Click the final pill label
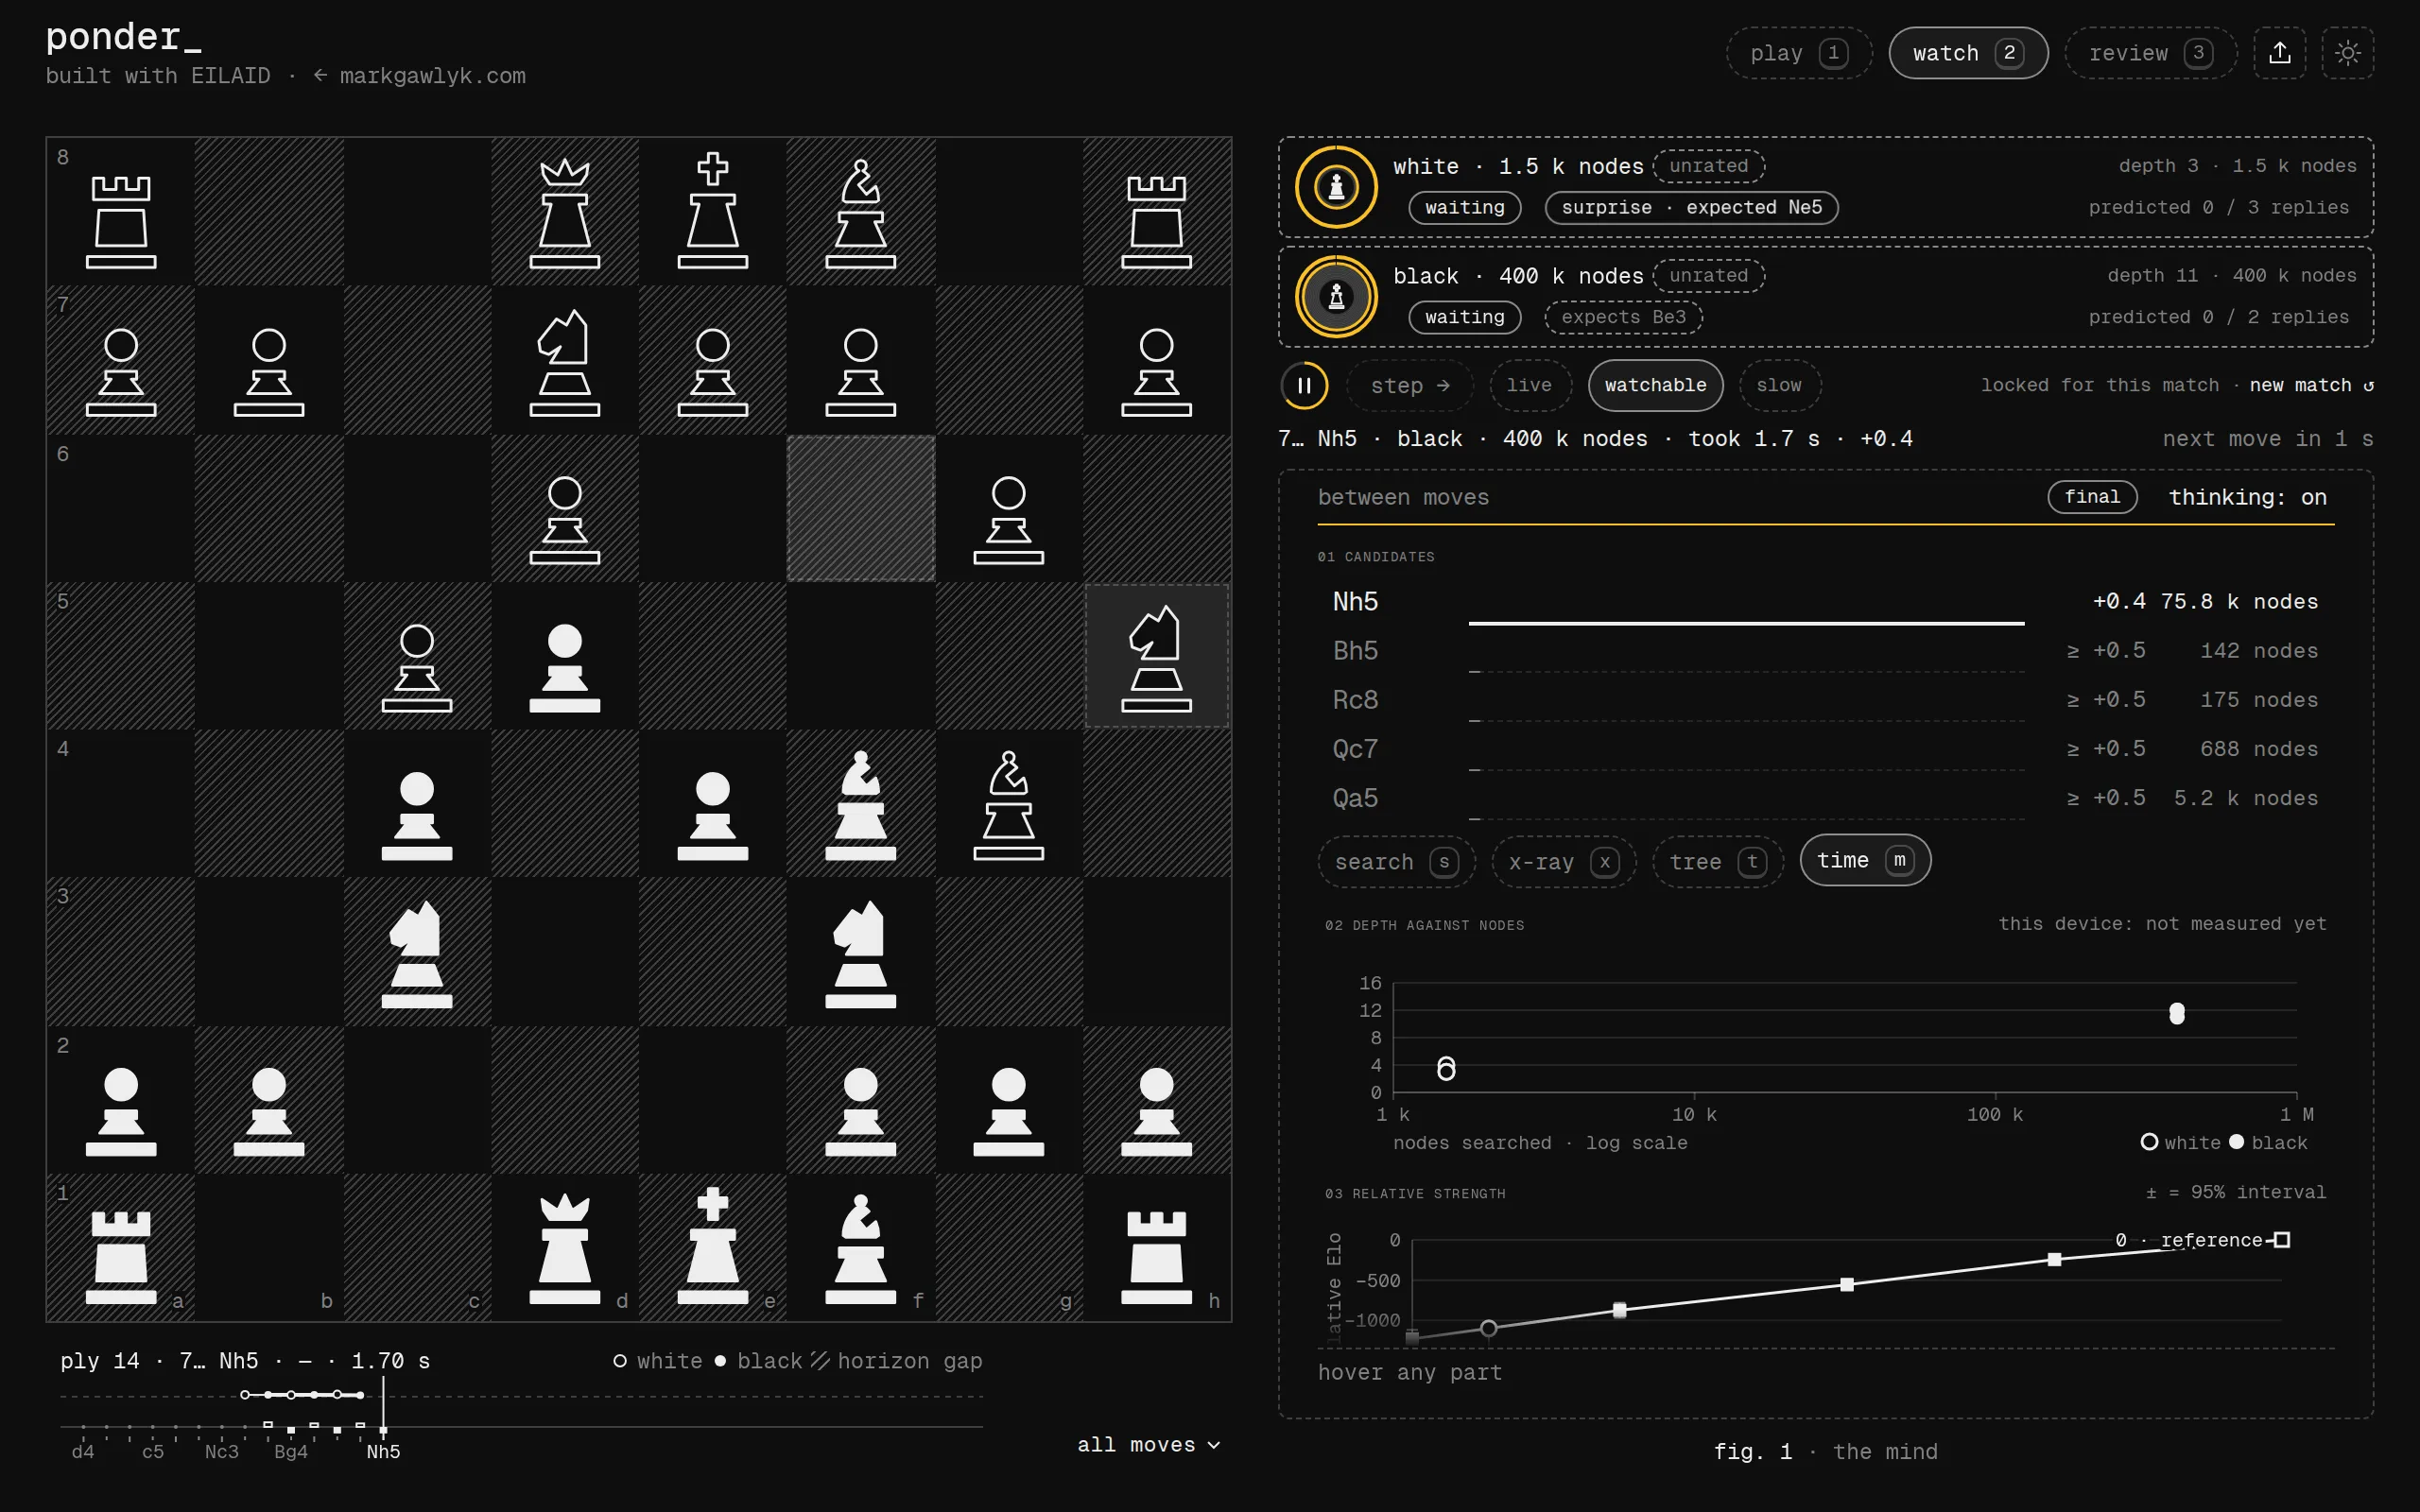The height and width of the screenshot is (1512, 2420). pyautogui.click(x=2092, y=497)
